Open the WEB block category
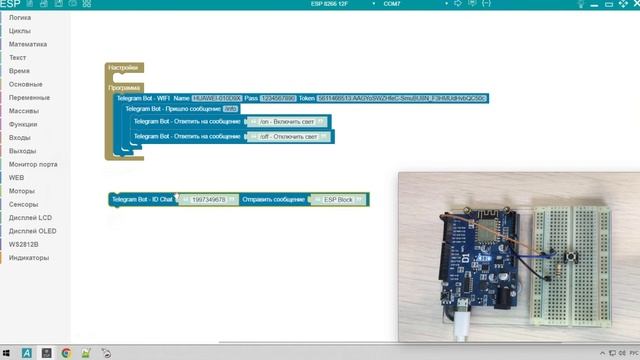Viewport: 640px width, 360px height. [x=16, y=178]
